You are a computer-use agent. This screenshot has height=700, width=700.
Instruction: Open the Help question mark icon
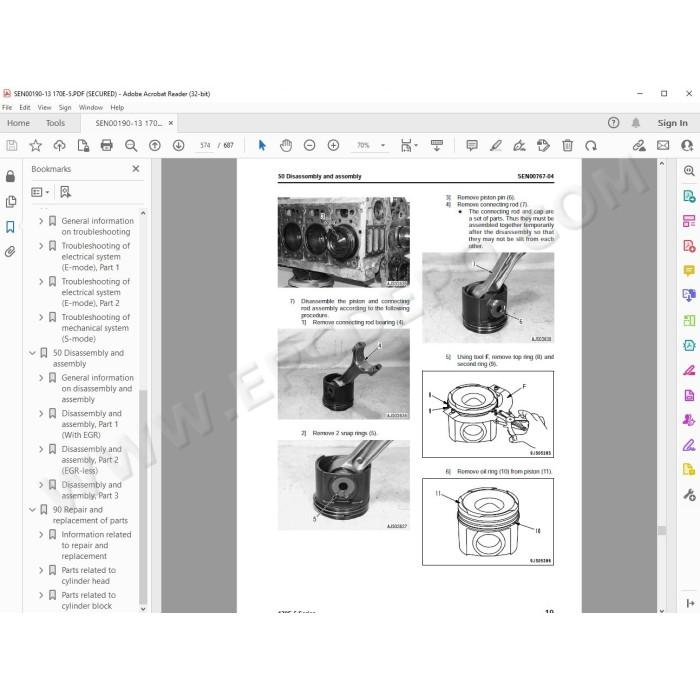[613, 123]
